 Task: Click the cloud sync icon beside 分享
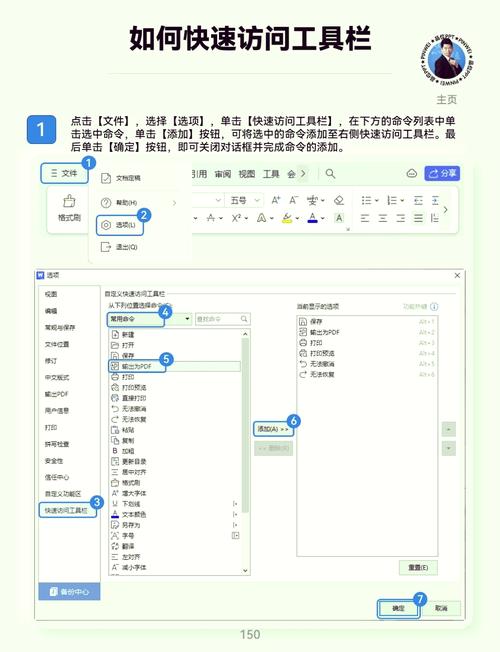(411, 173)
